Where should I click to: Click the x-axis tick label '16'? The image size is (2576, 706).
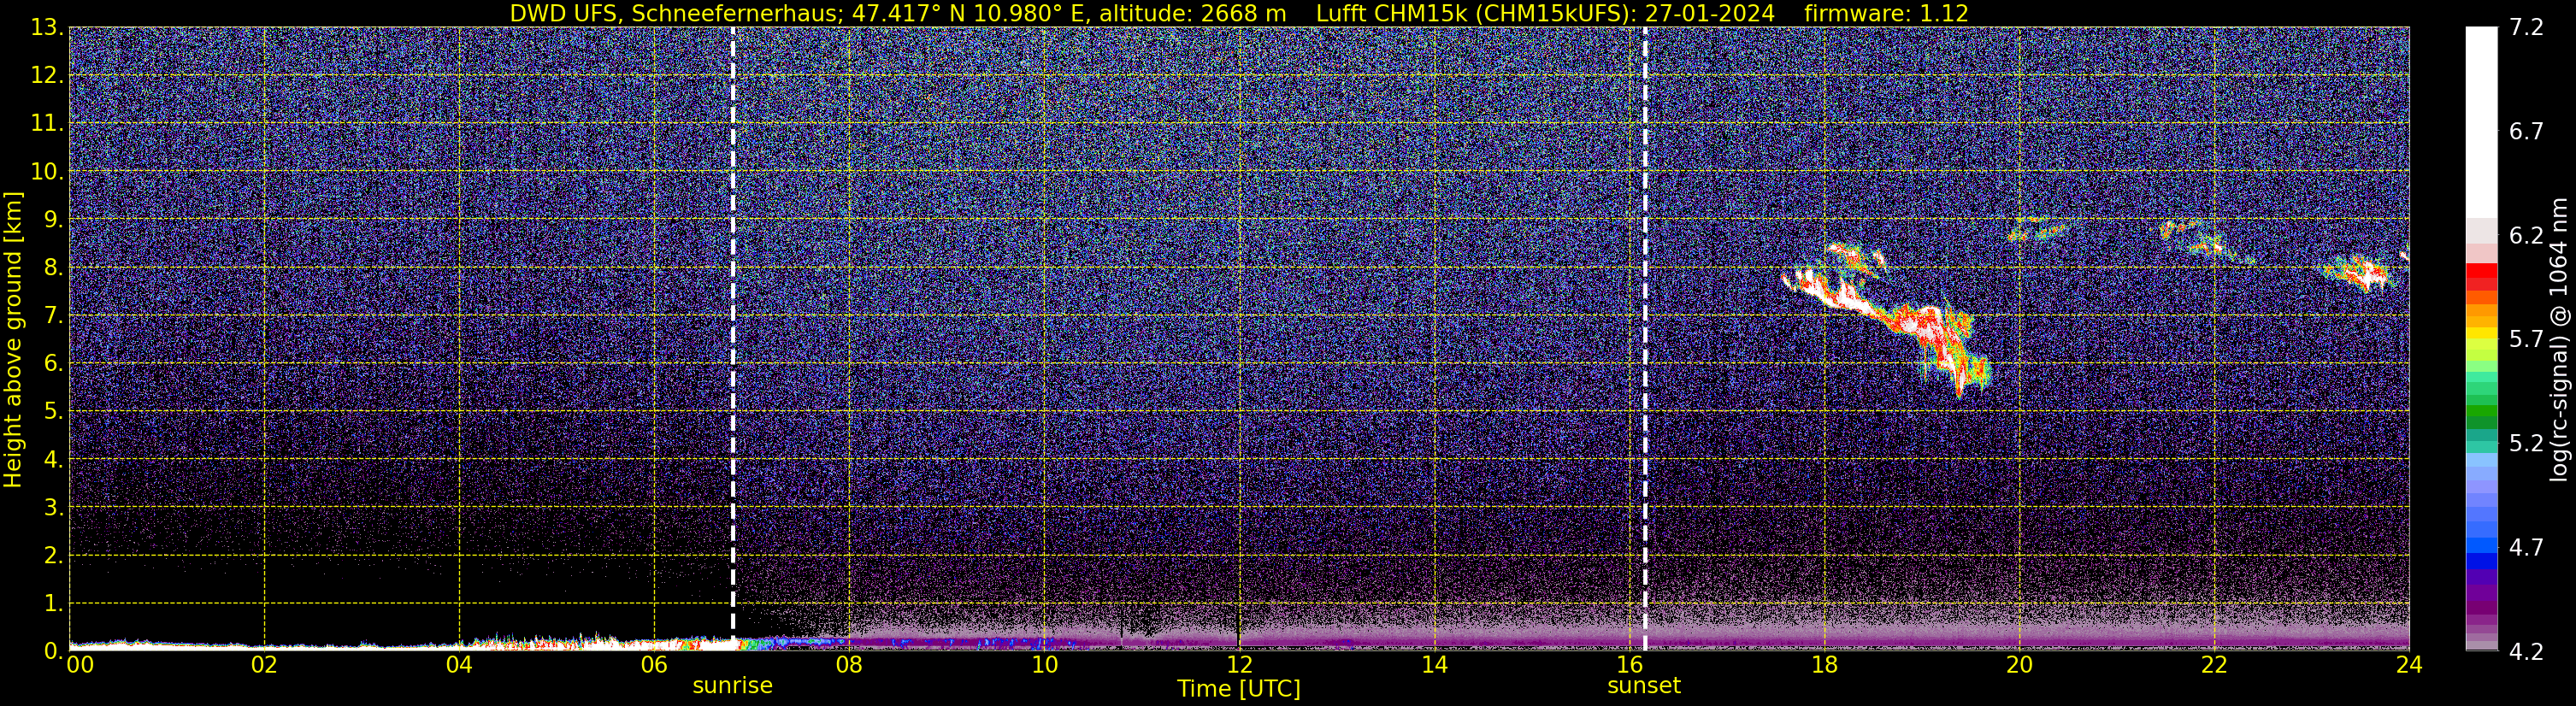point(1629,664)
